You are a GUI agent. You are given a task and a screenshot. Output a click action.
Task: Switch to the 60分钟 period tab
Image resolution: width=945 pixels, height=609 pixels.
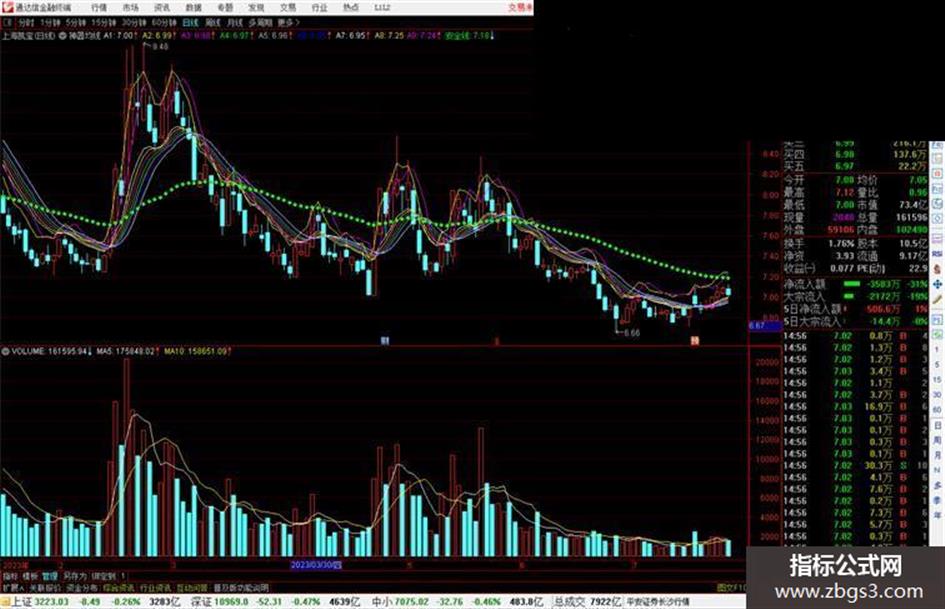click(x=164, y=22)
